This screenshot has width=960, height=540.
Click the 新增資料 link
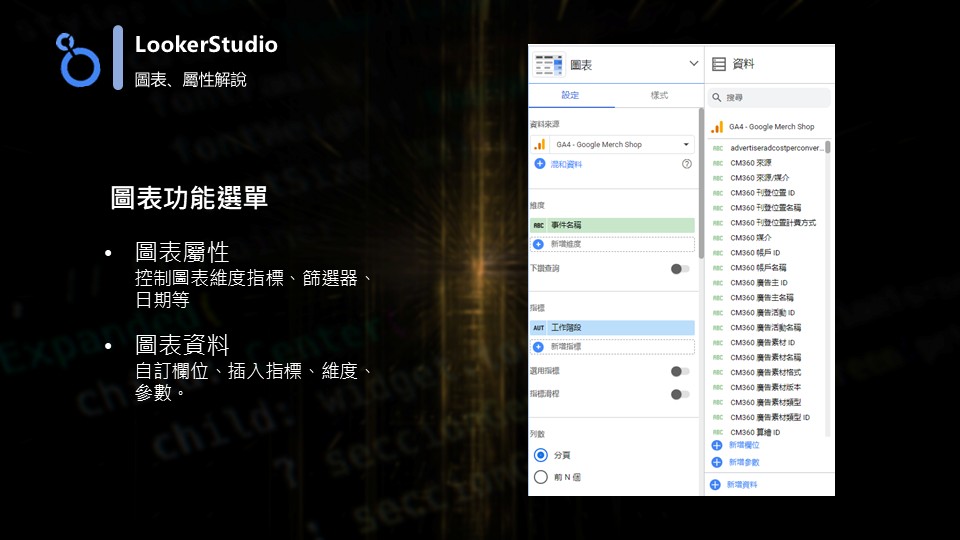coord(741,485)
